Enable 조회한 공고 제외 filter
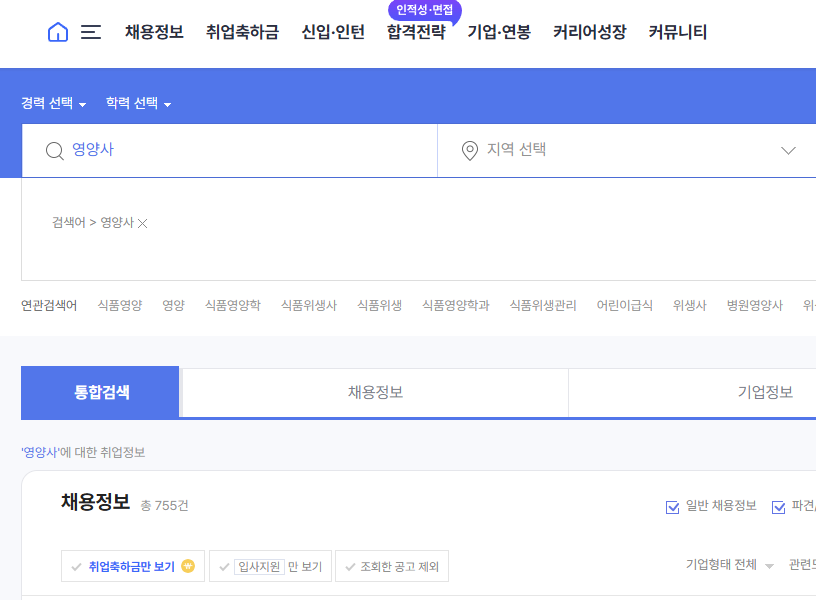Image resolution: width=816 pixels, height=600 pixels. [x=392, y=566]
